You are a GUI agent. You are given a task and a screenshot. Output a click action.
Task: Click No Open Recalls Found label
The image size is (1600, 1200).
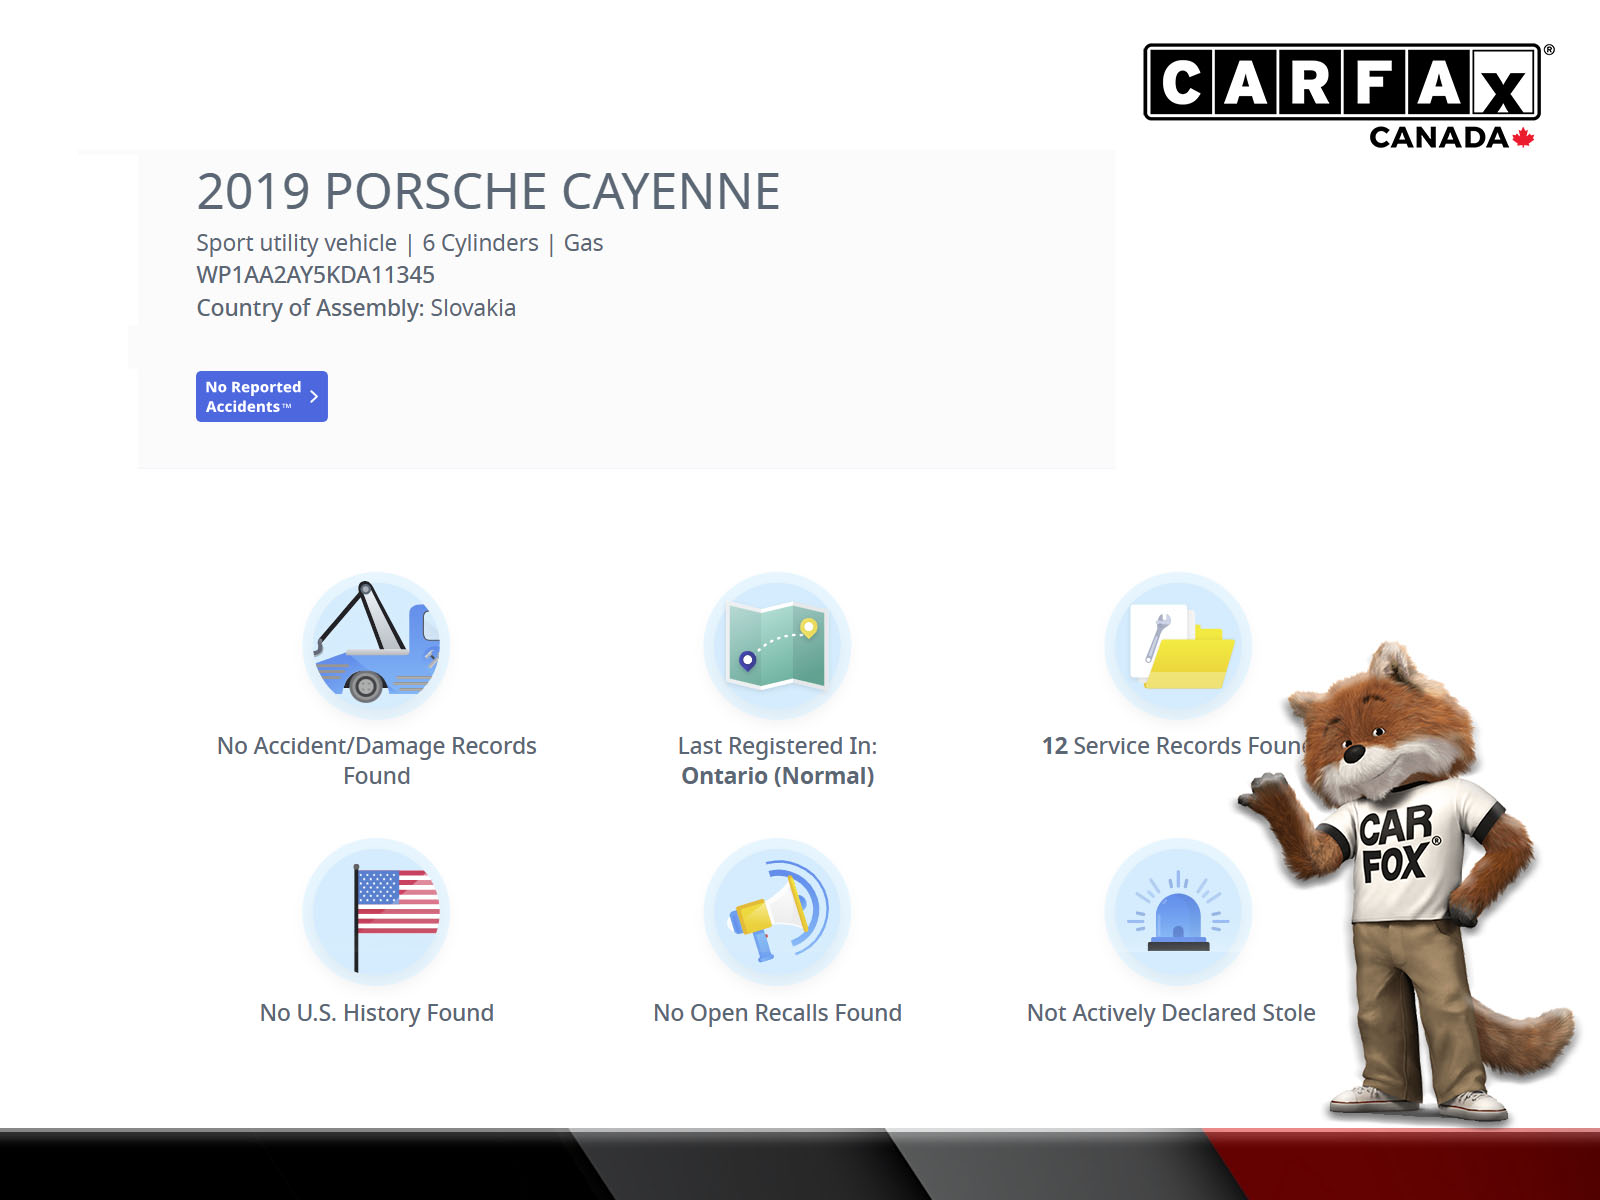pos(777,1013)
